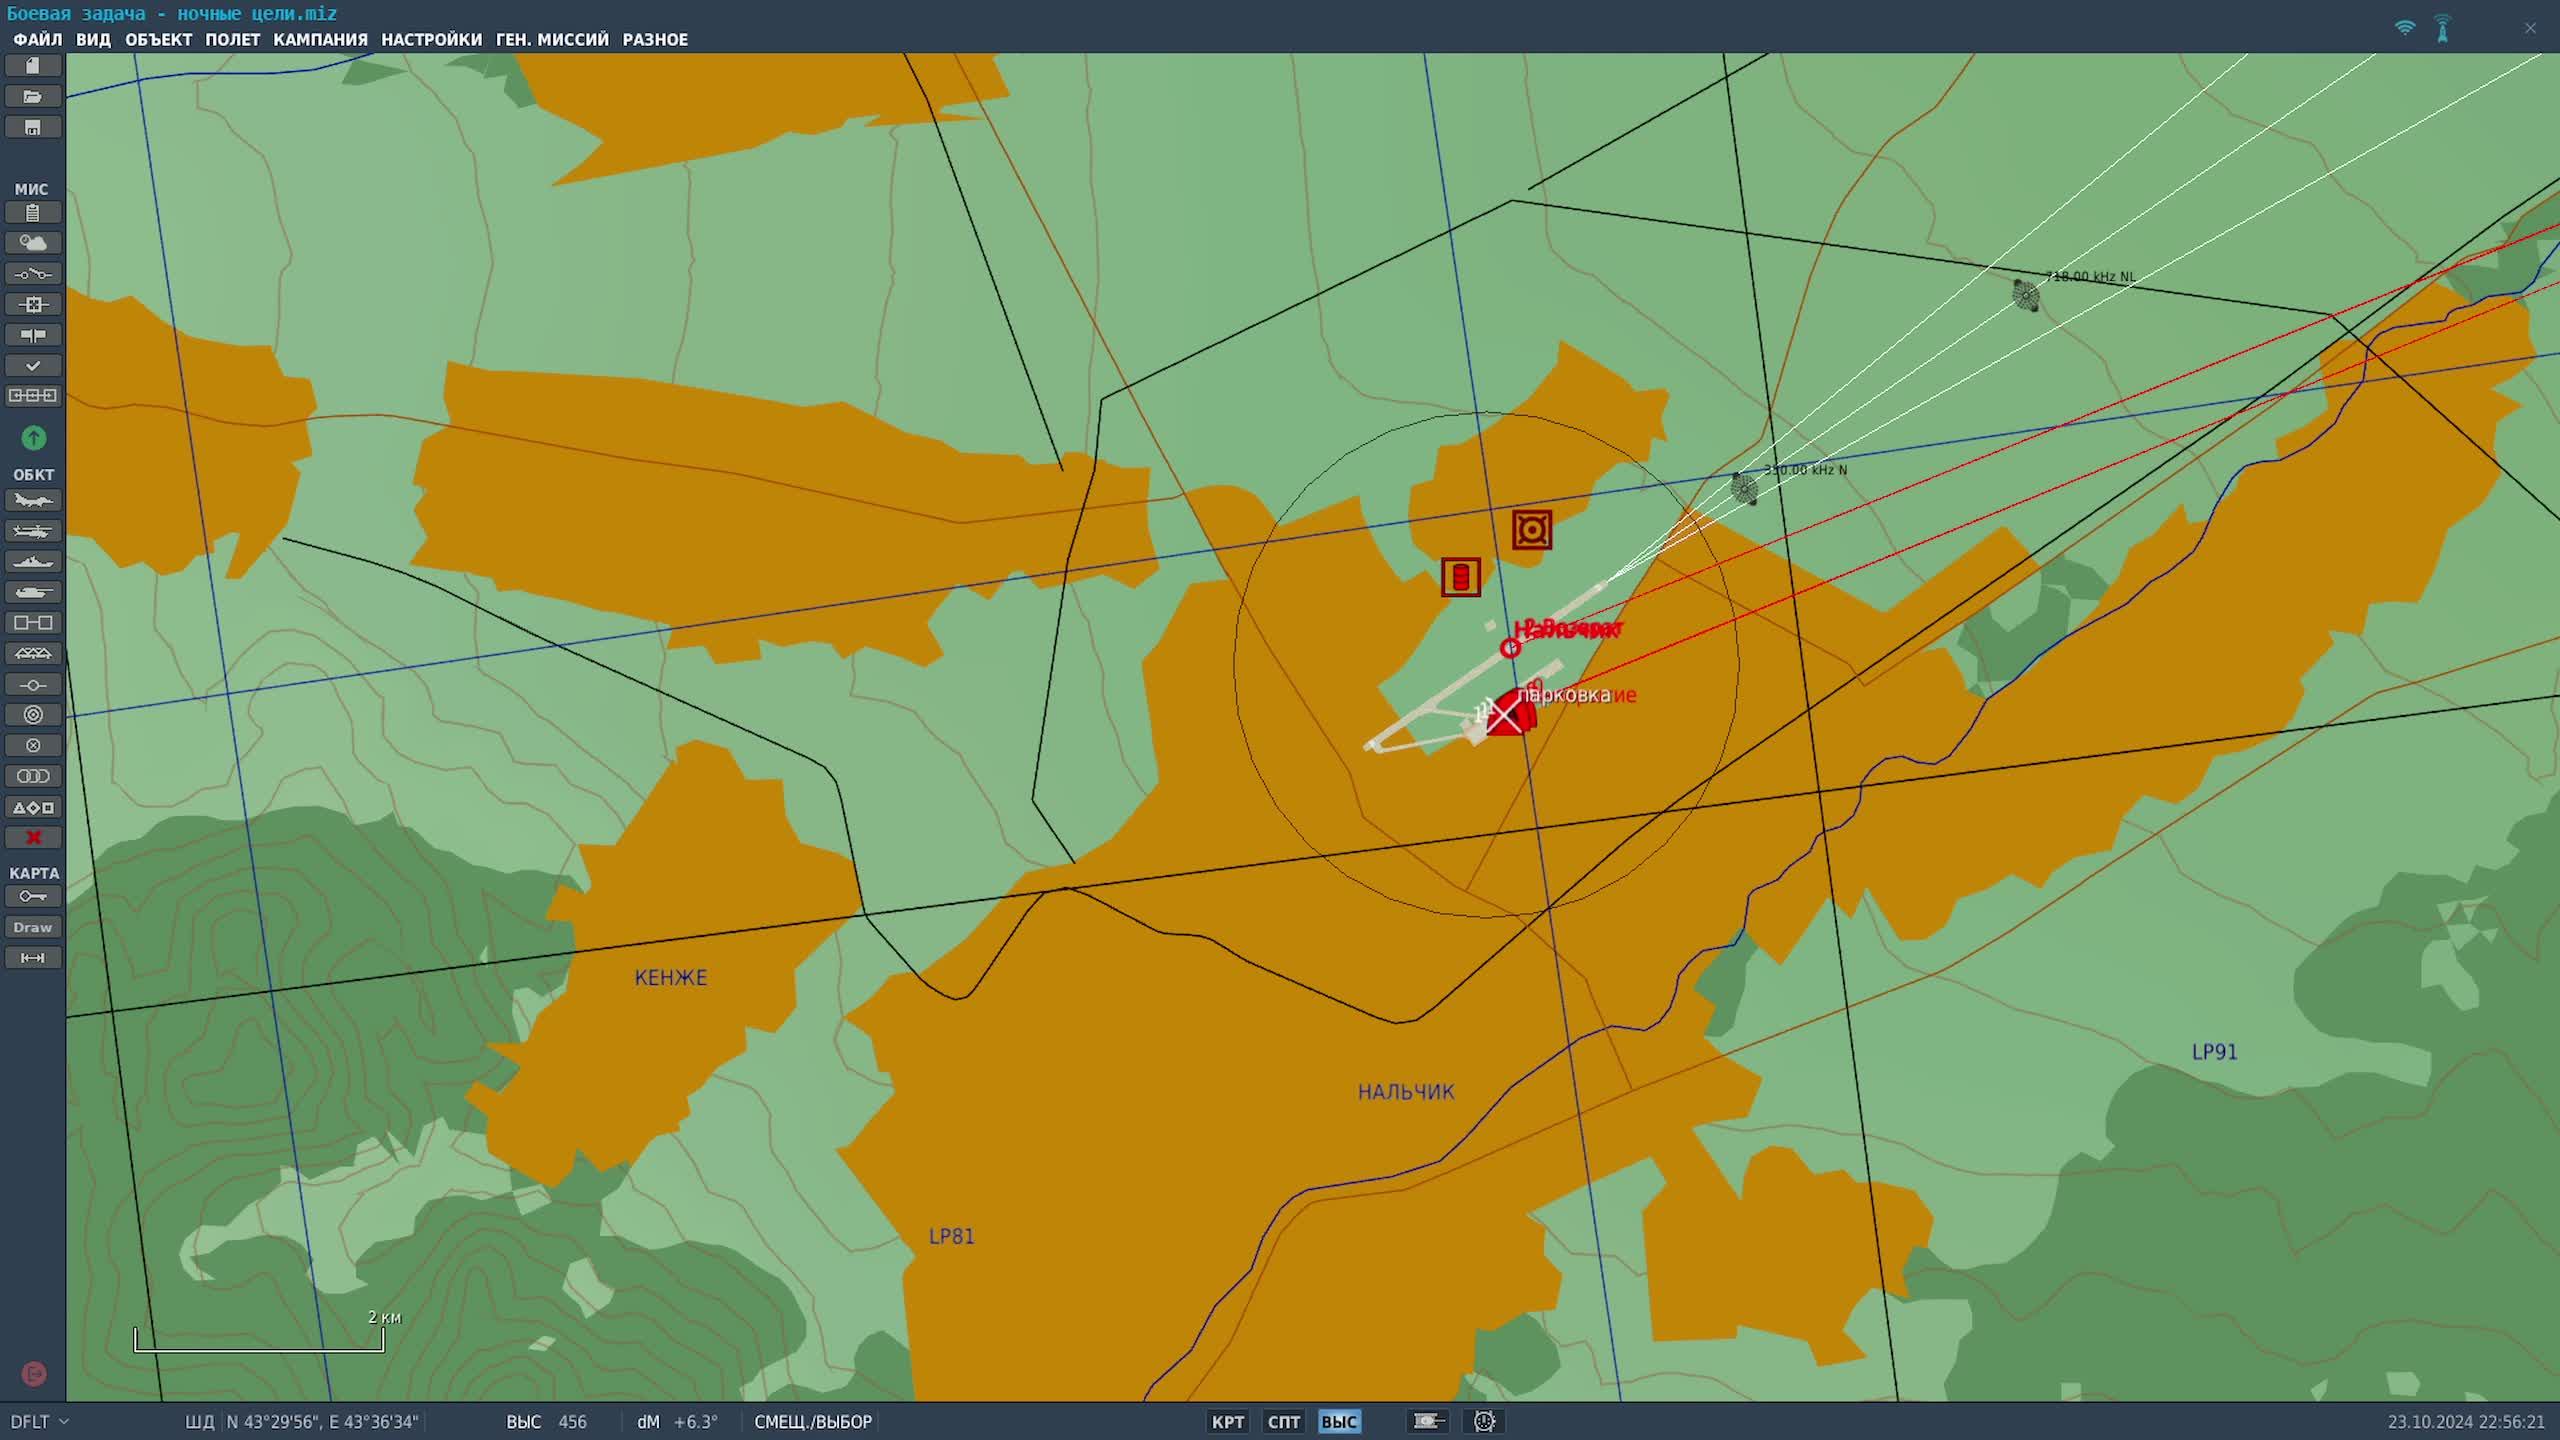Open the ФАЙЛ menu
Viewport: 2560px width, 1440px height.
click(x=37, y=40)
